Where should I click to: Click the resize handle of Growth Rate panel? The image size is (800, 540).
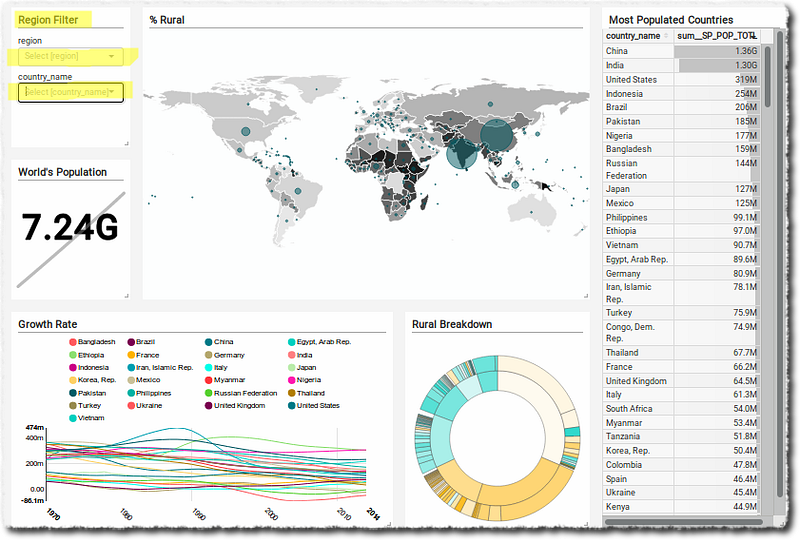pyautogui.click(x=389, y=523)
